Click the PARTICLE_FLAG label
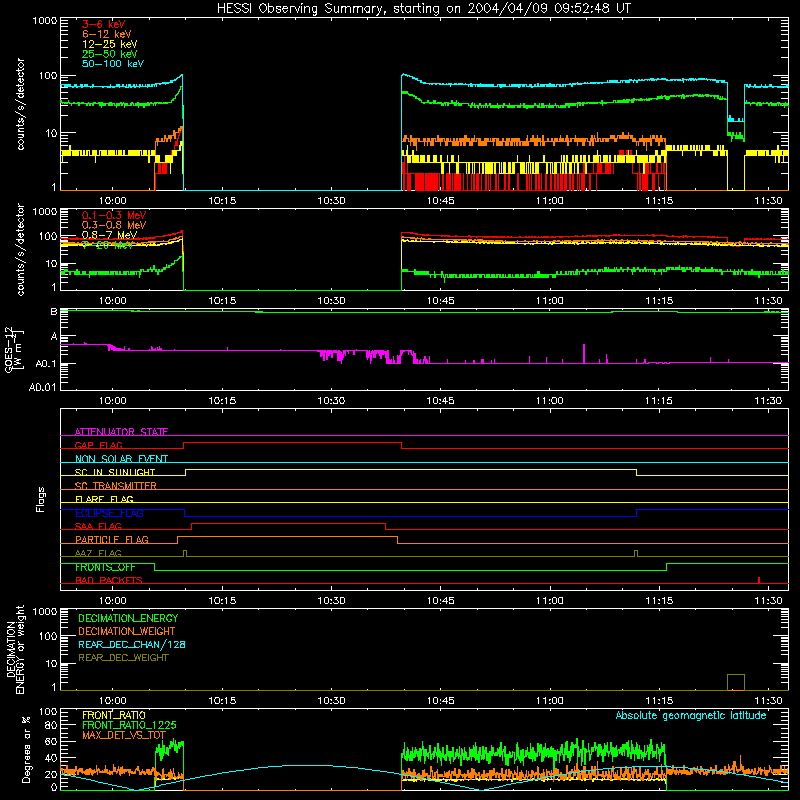 pyautogui.click(x=112, y=540)
